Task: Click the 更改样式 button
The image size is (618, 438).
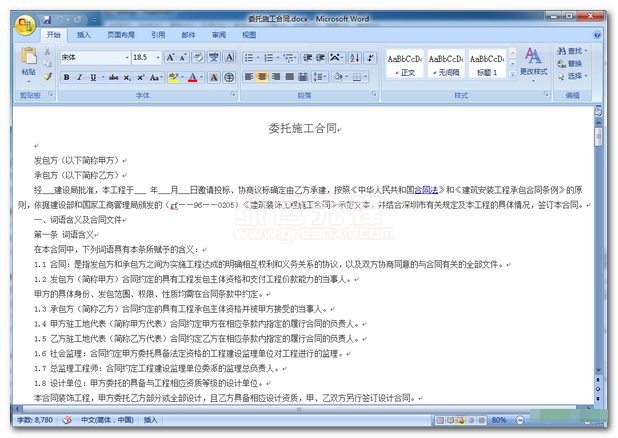Action: coord(533,62)
